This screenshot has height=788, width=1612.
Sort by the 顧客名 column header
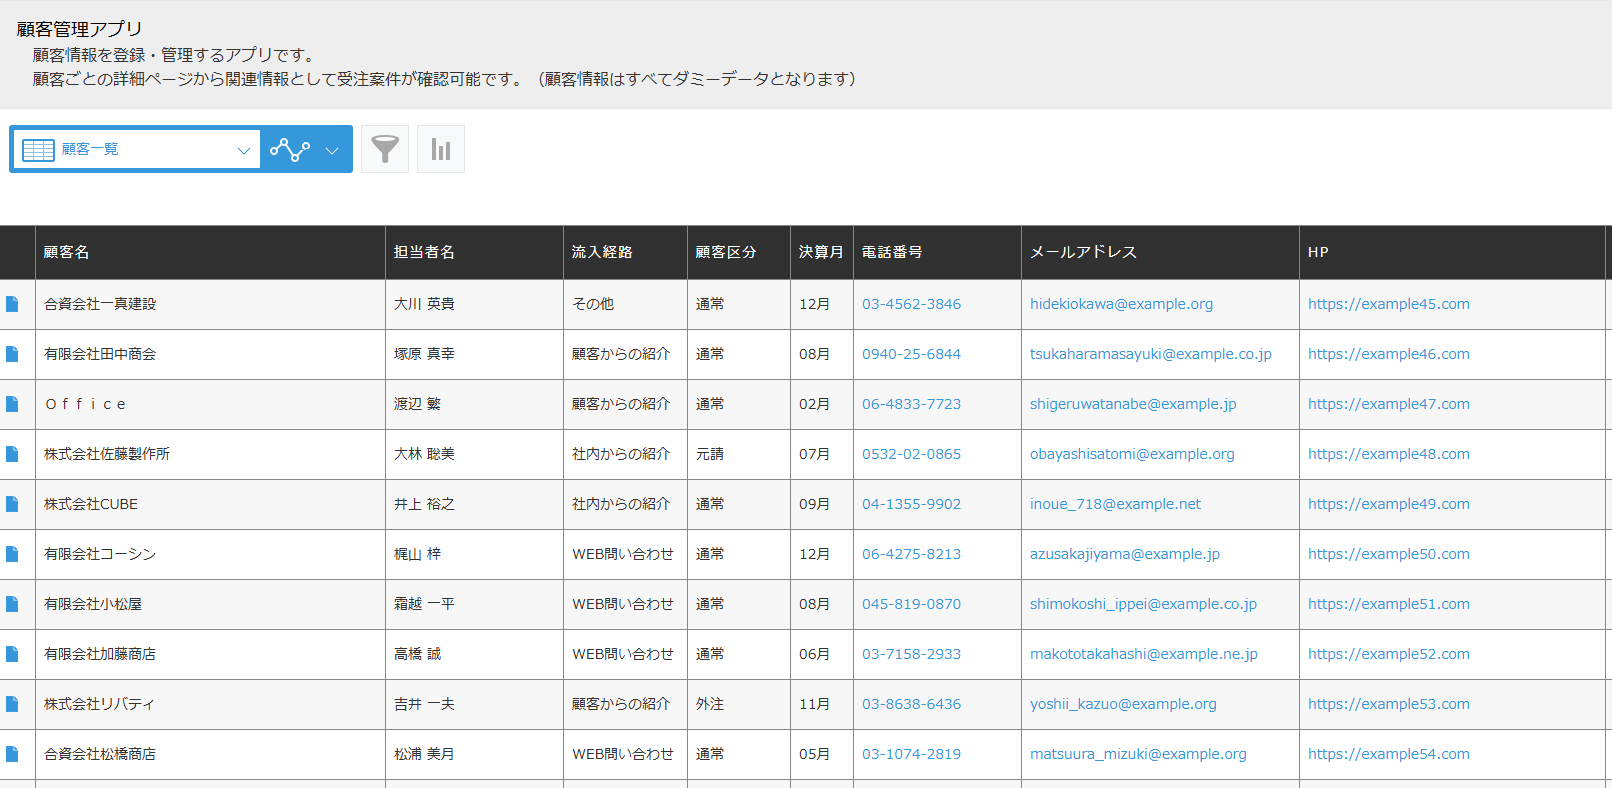coord(67,252)
